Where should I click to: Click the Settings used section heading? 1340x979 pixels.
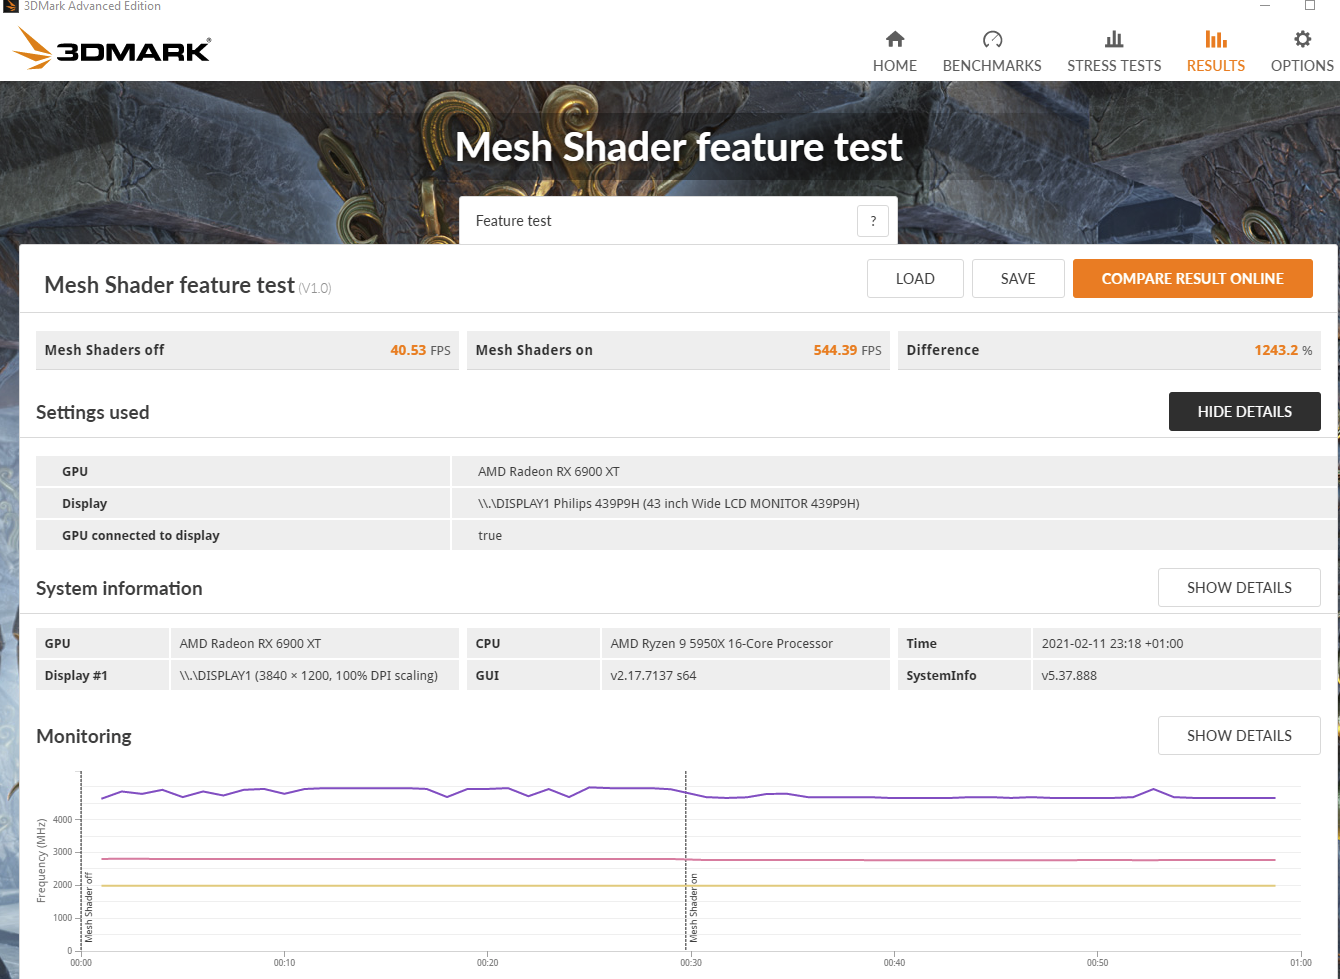tap(92, 413)
